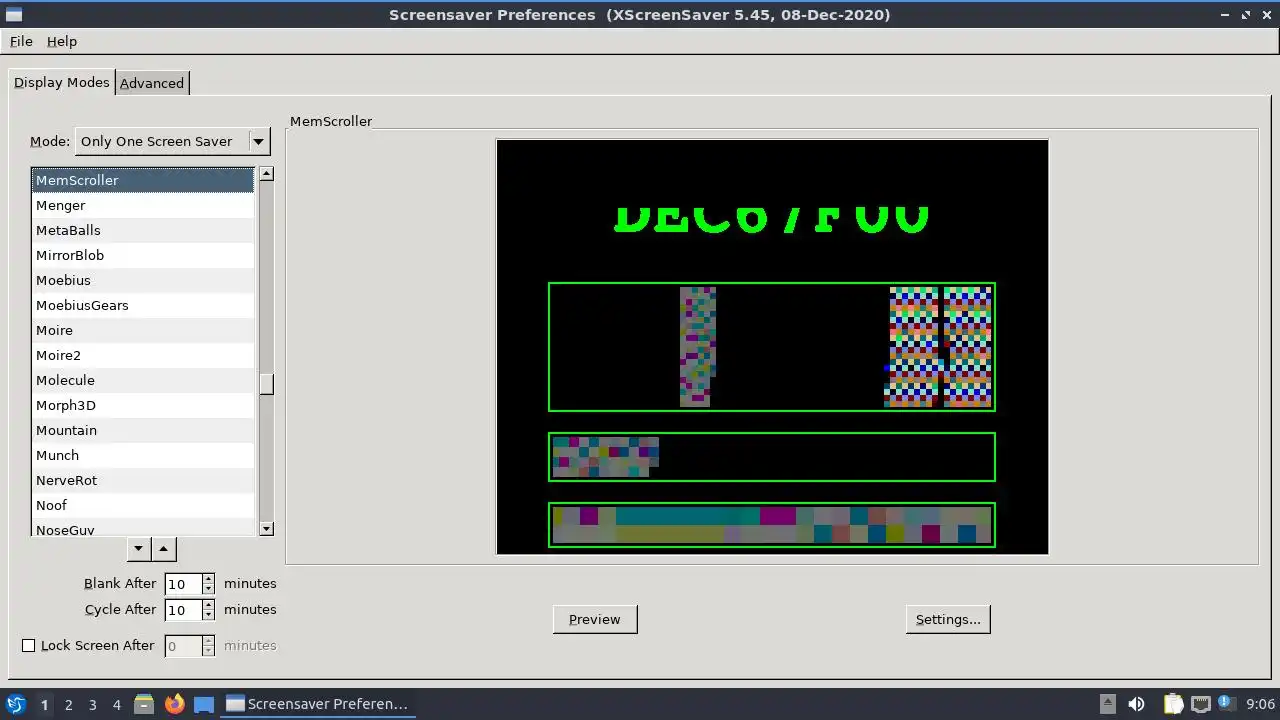Select Noof in the list
1280x720 pixels.
coord(143,505)
